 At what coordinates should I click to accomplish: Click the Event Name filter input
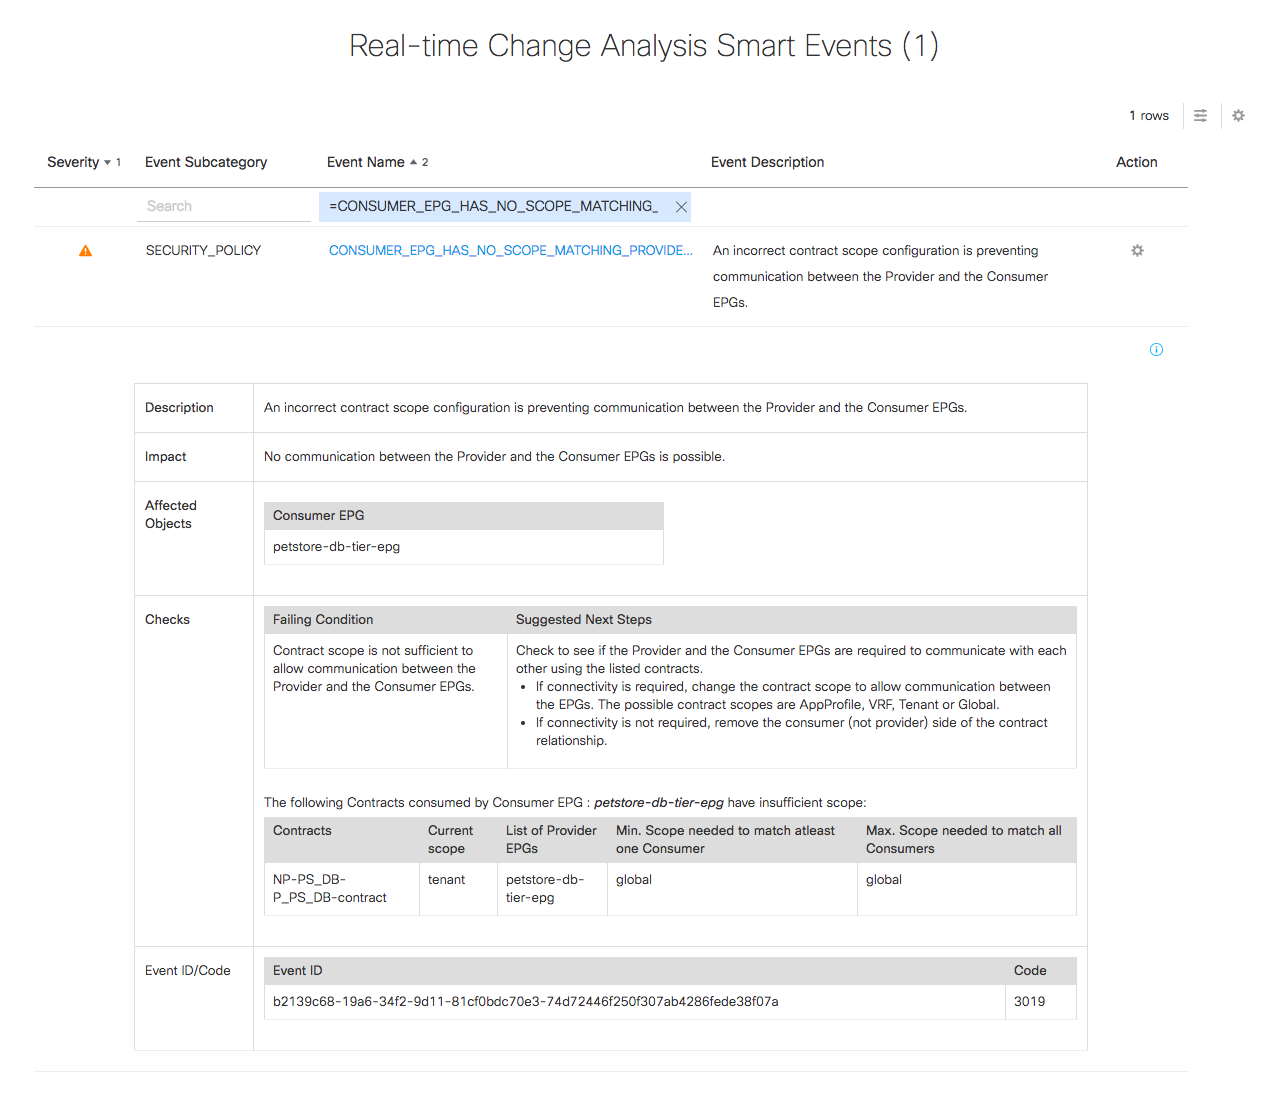click(x=494, y=207)
